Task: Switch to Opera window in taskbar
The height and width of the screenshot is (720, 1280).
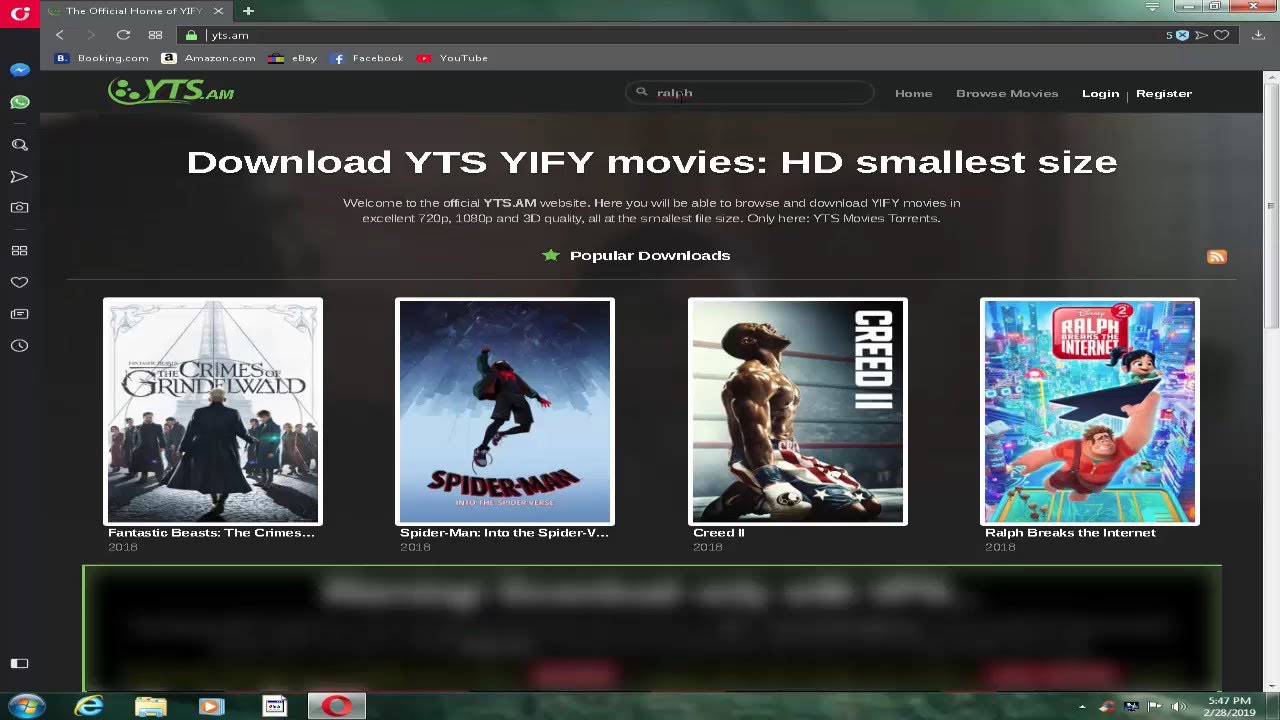Action: click(x=337, y=707)
